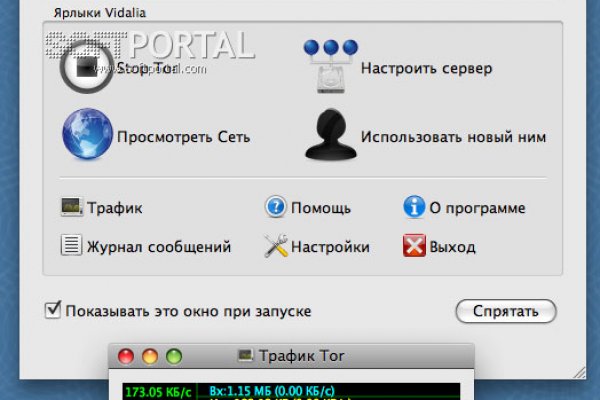The image size is (600, 400).
Task: Click the Stop Tor power icon
Action: (x=84, y=67)
